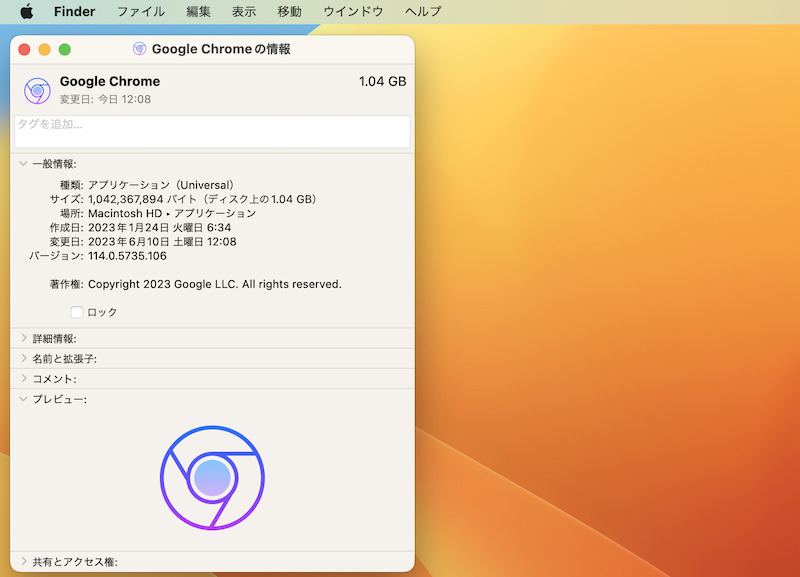Open the ウインドウ menu

coord(353,12)
